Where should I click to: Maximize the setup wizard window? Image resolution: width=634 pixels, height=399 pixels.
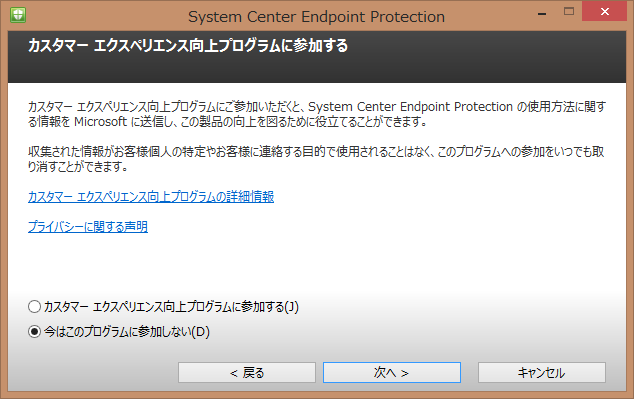click(x=569, y=12)
